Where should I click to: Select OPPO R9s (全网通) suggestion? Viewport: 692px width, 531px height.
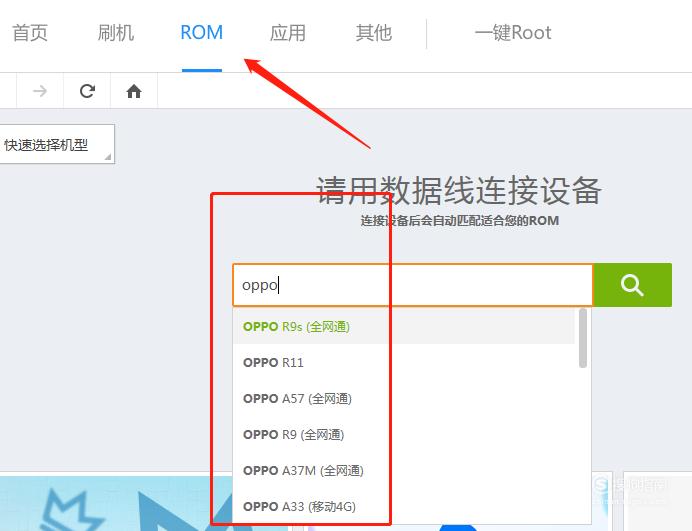pyautogui.click(x=404, y=327)
